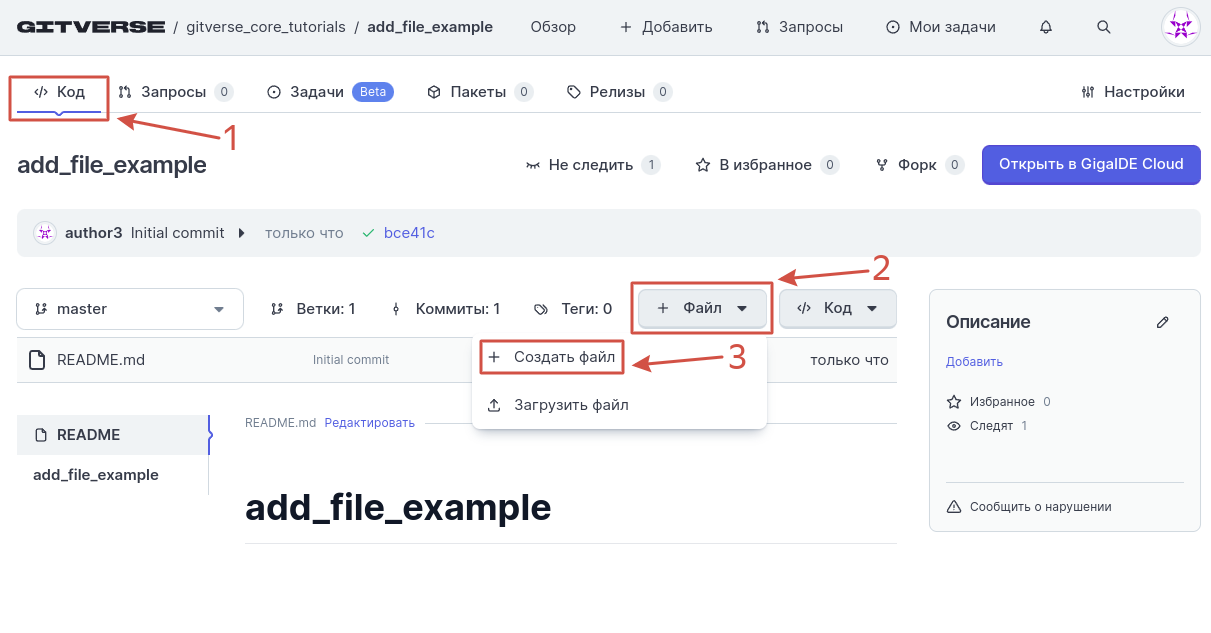
Task: Click the README.md file icon
Action: click(x=37, y=360)
